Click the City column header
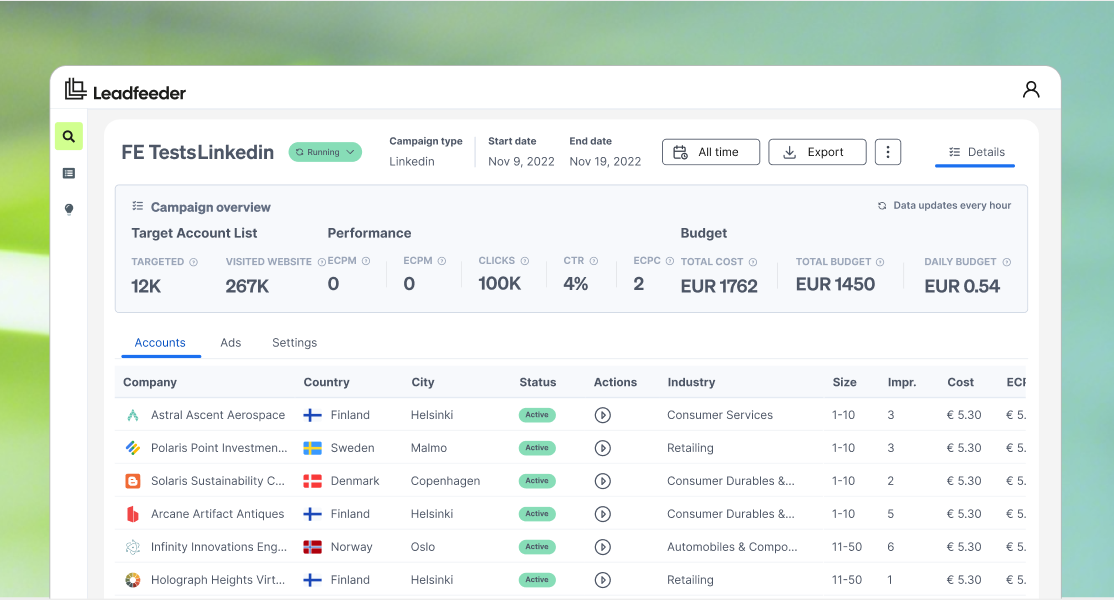This screenshot has height=600, width=1114. 423,382
